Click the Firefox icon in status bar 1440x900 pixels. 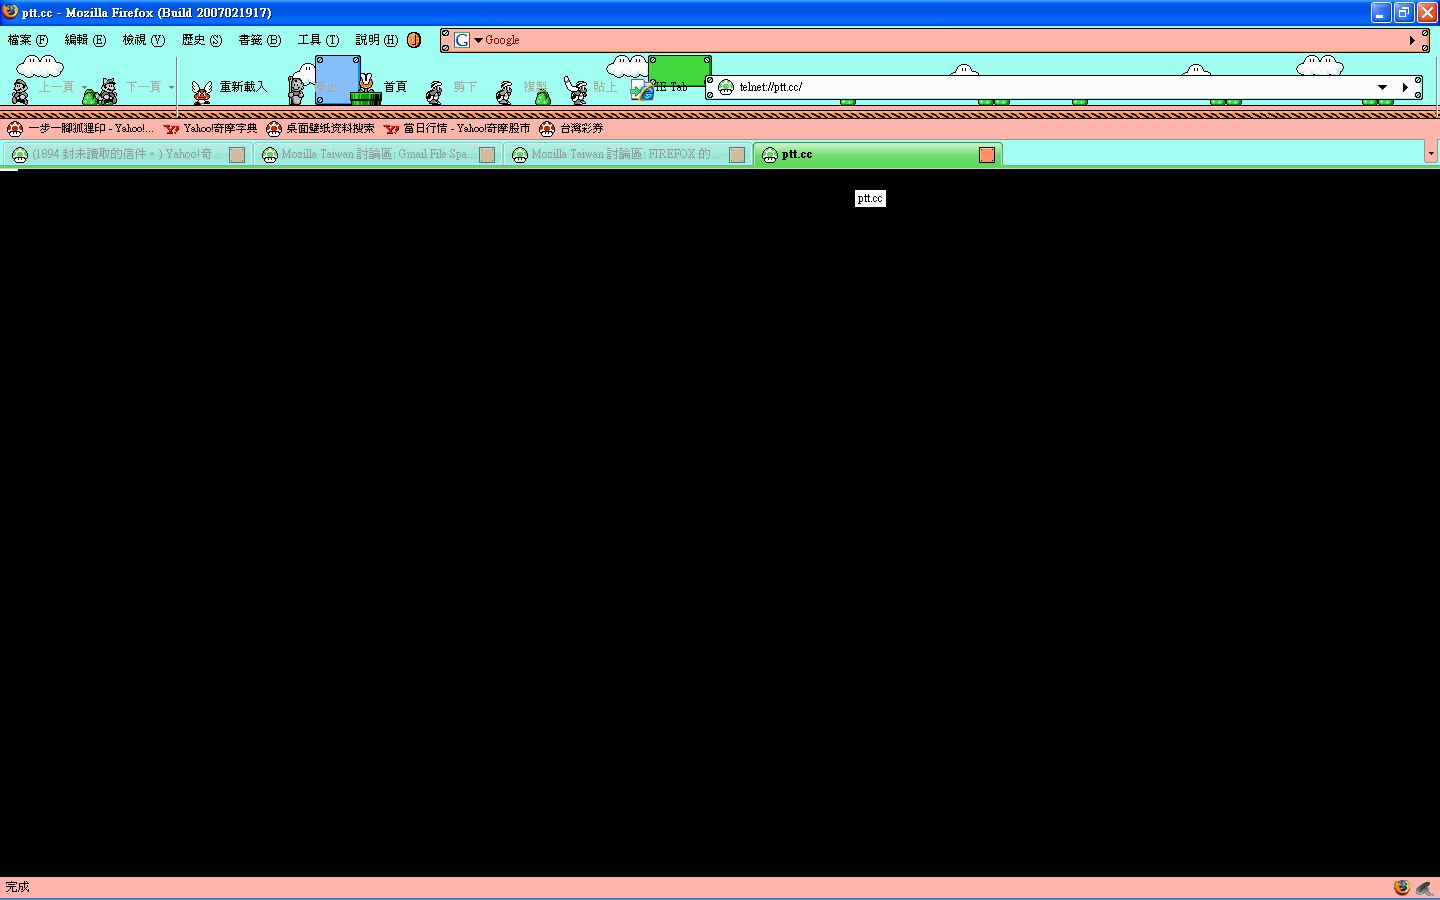(1401, 887)
